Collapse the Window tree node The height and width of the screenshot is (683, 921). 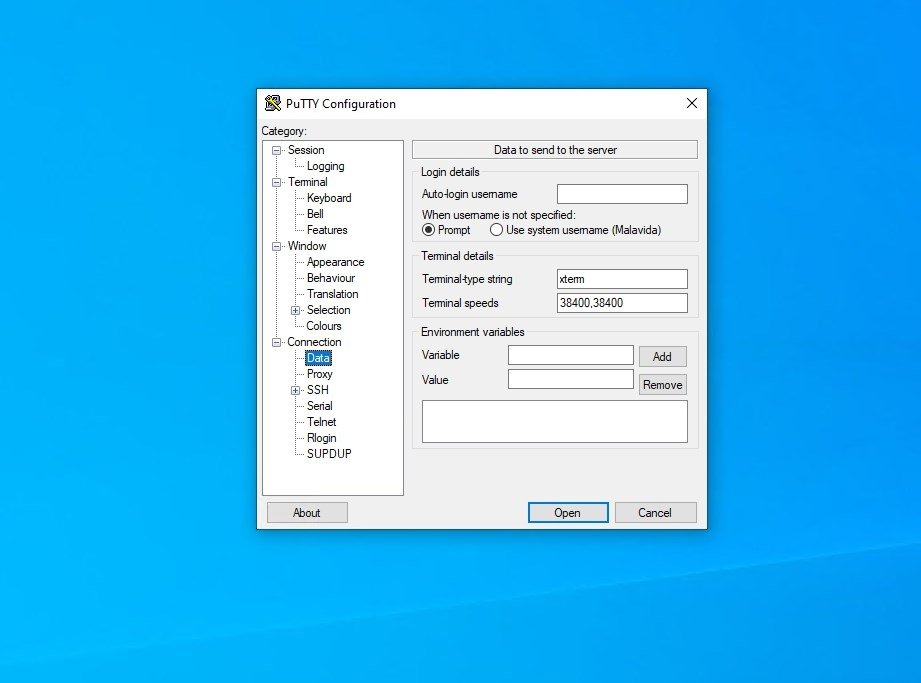(x=276, y=247)
